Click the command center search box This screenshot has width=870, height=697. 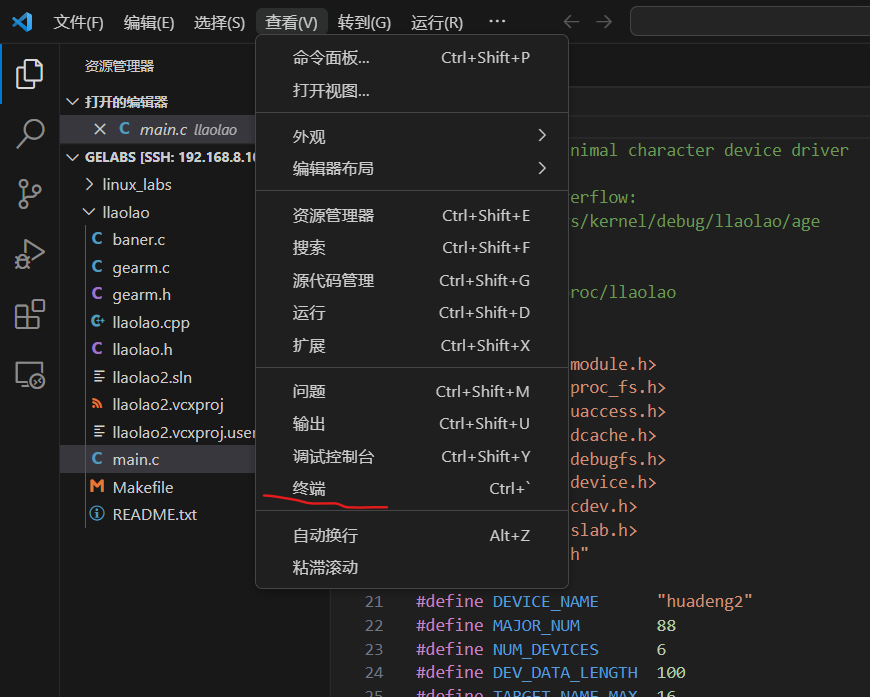coord(750,22)
